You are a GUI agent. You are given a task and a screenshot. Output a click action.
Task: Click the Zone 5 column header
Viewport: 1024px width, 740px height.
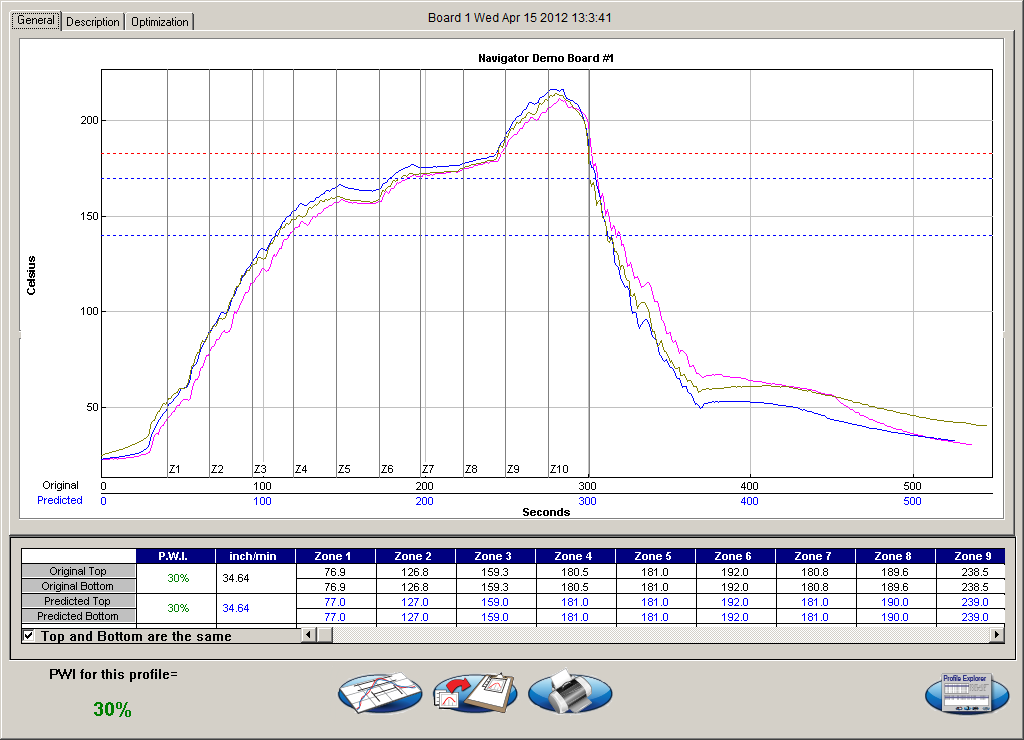(655, 556)
